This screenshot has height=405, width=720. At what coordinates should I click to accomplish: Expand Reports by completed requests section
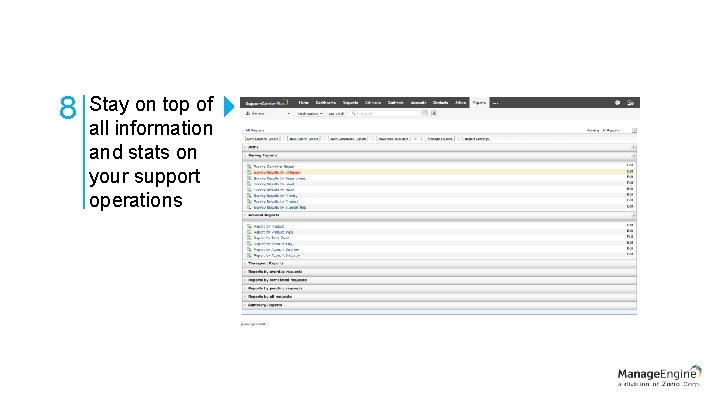(439, 280)
